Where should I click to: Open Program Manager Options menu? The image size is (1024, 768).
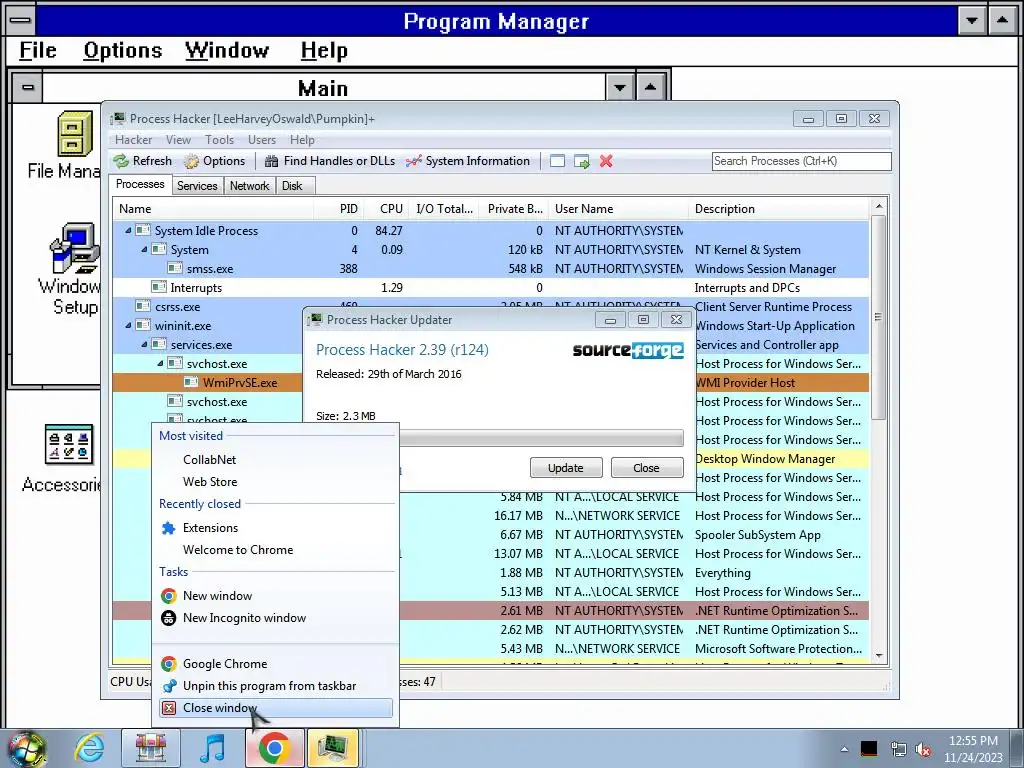123,50
